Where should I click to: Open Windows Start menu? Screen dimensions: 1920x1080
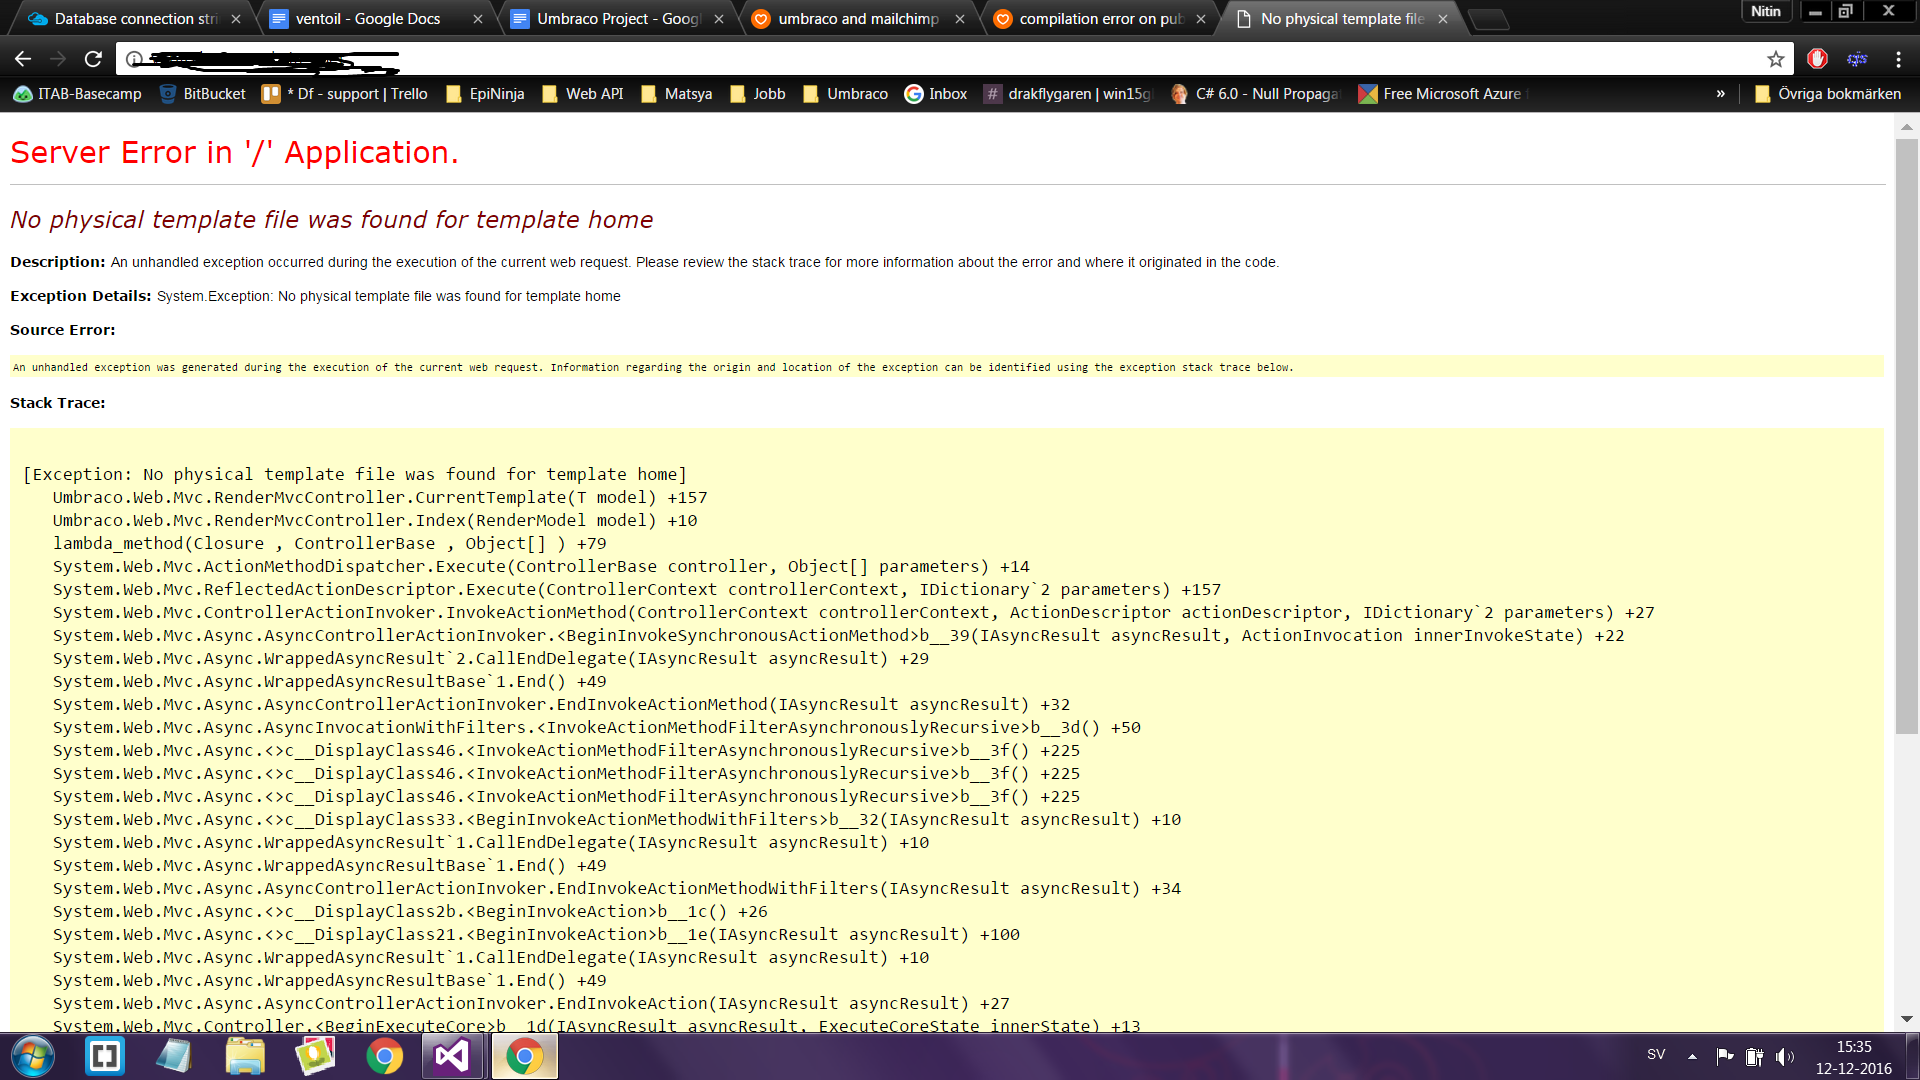tap(32, 1056)
